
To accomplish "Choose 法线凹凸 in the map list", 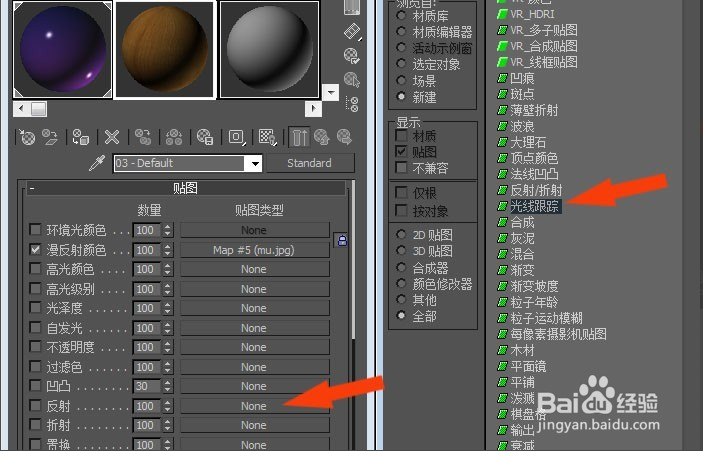I will (534, 174).
